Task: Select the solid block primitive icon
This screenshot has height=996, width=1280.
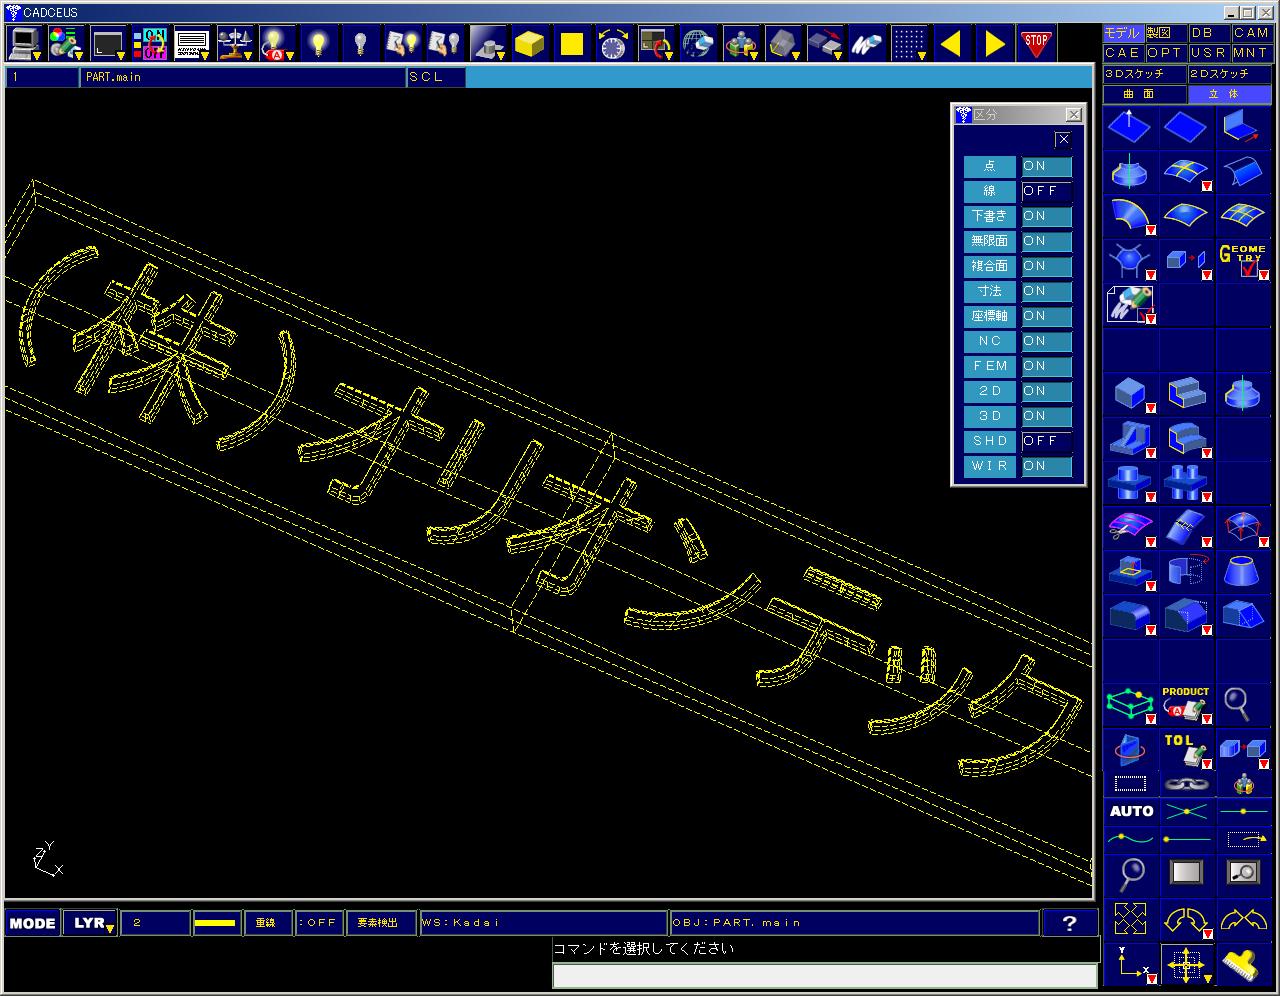Action: (1130, 393)
